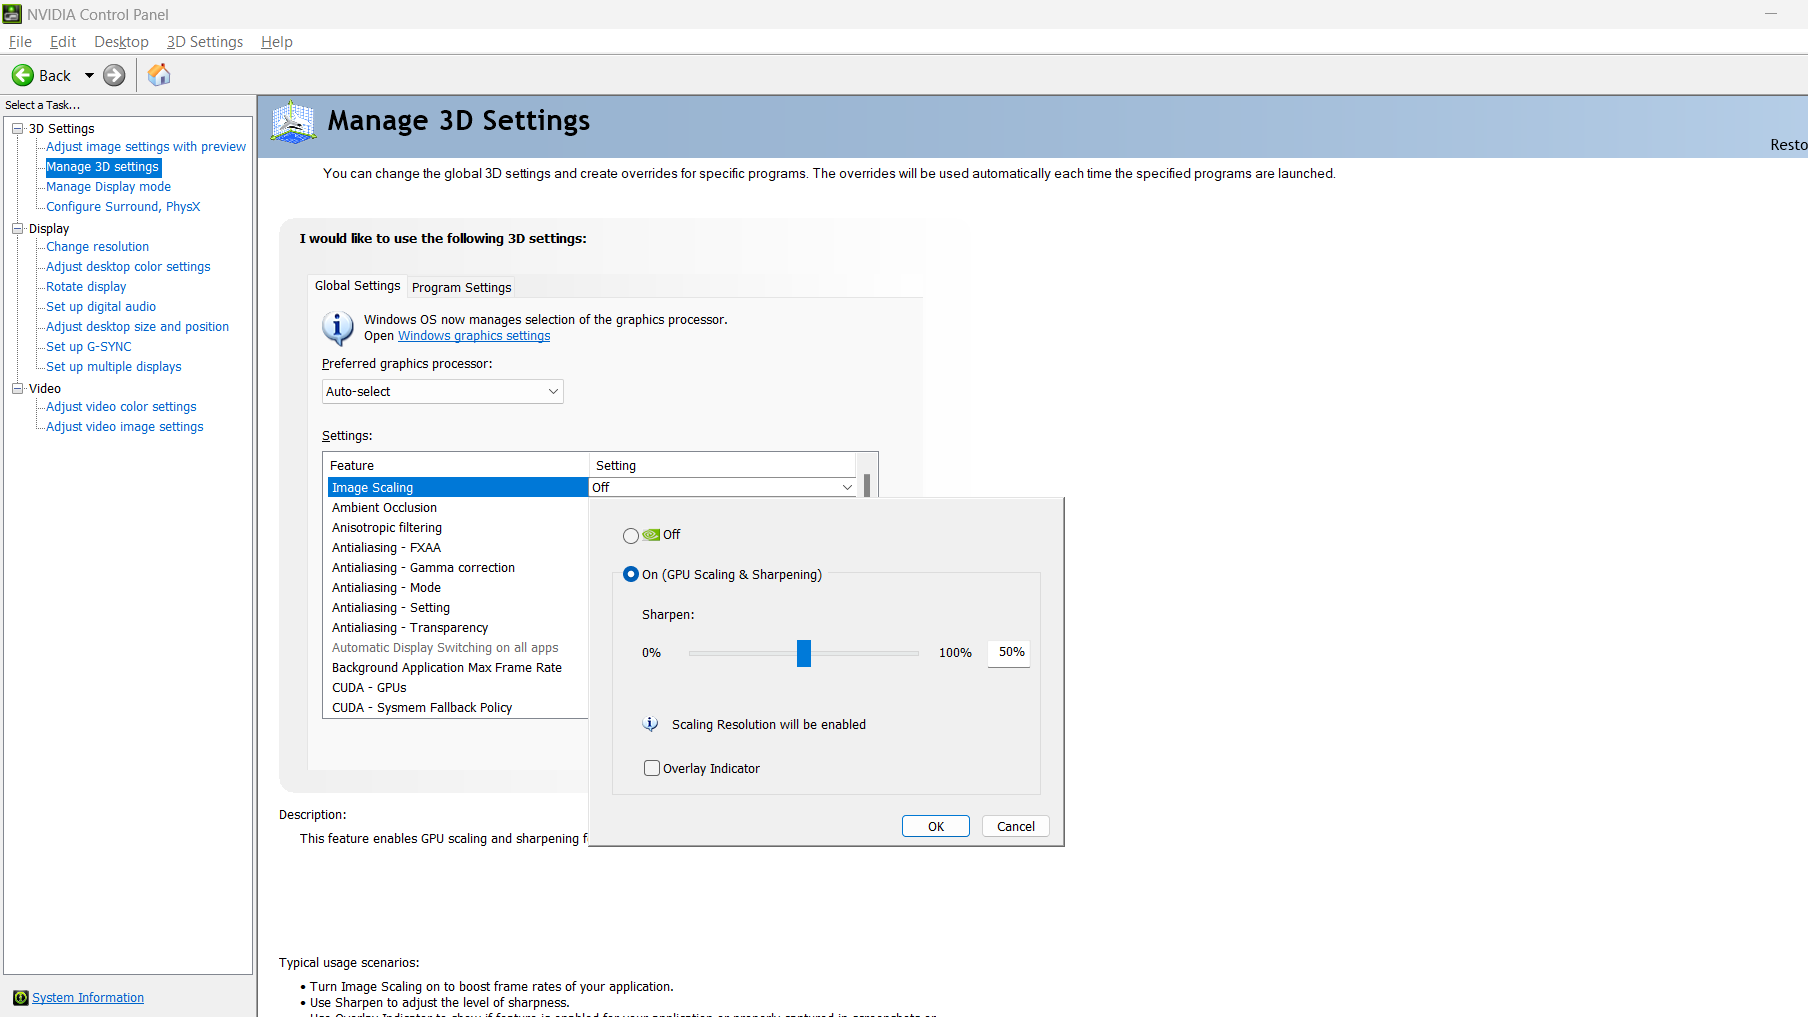Minimize the NVIDIA Control Panel window
This screenshot has height=1017, width=1808.
pos(1771,14)
